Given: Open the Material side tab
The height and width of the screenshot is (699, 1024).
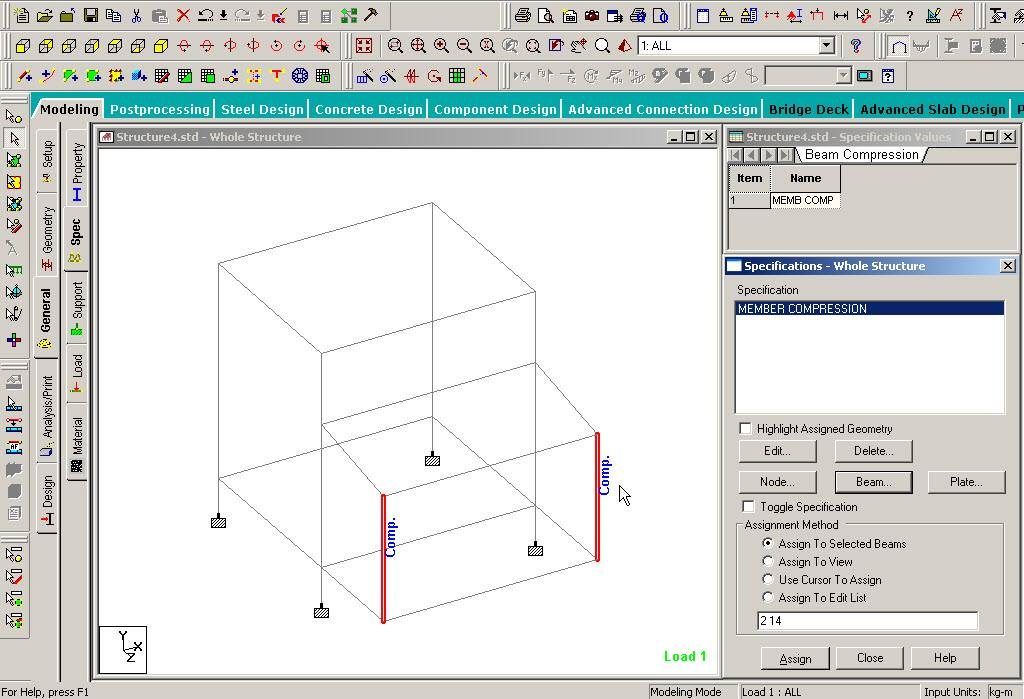Looking at the screenshot, I should (x=77, y=442).
